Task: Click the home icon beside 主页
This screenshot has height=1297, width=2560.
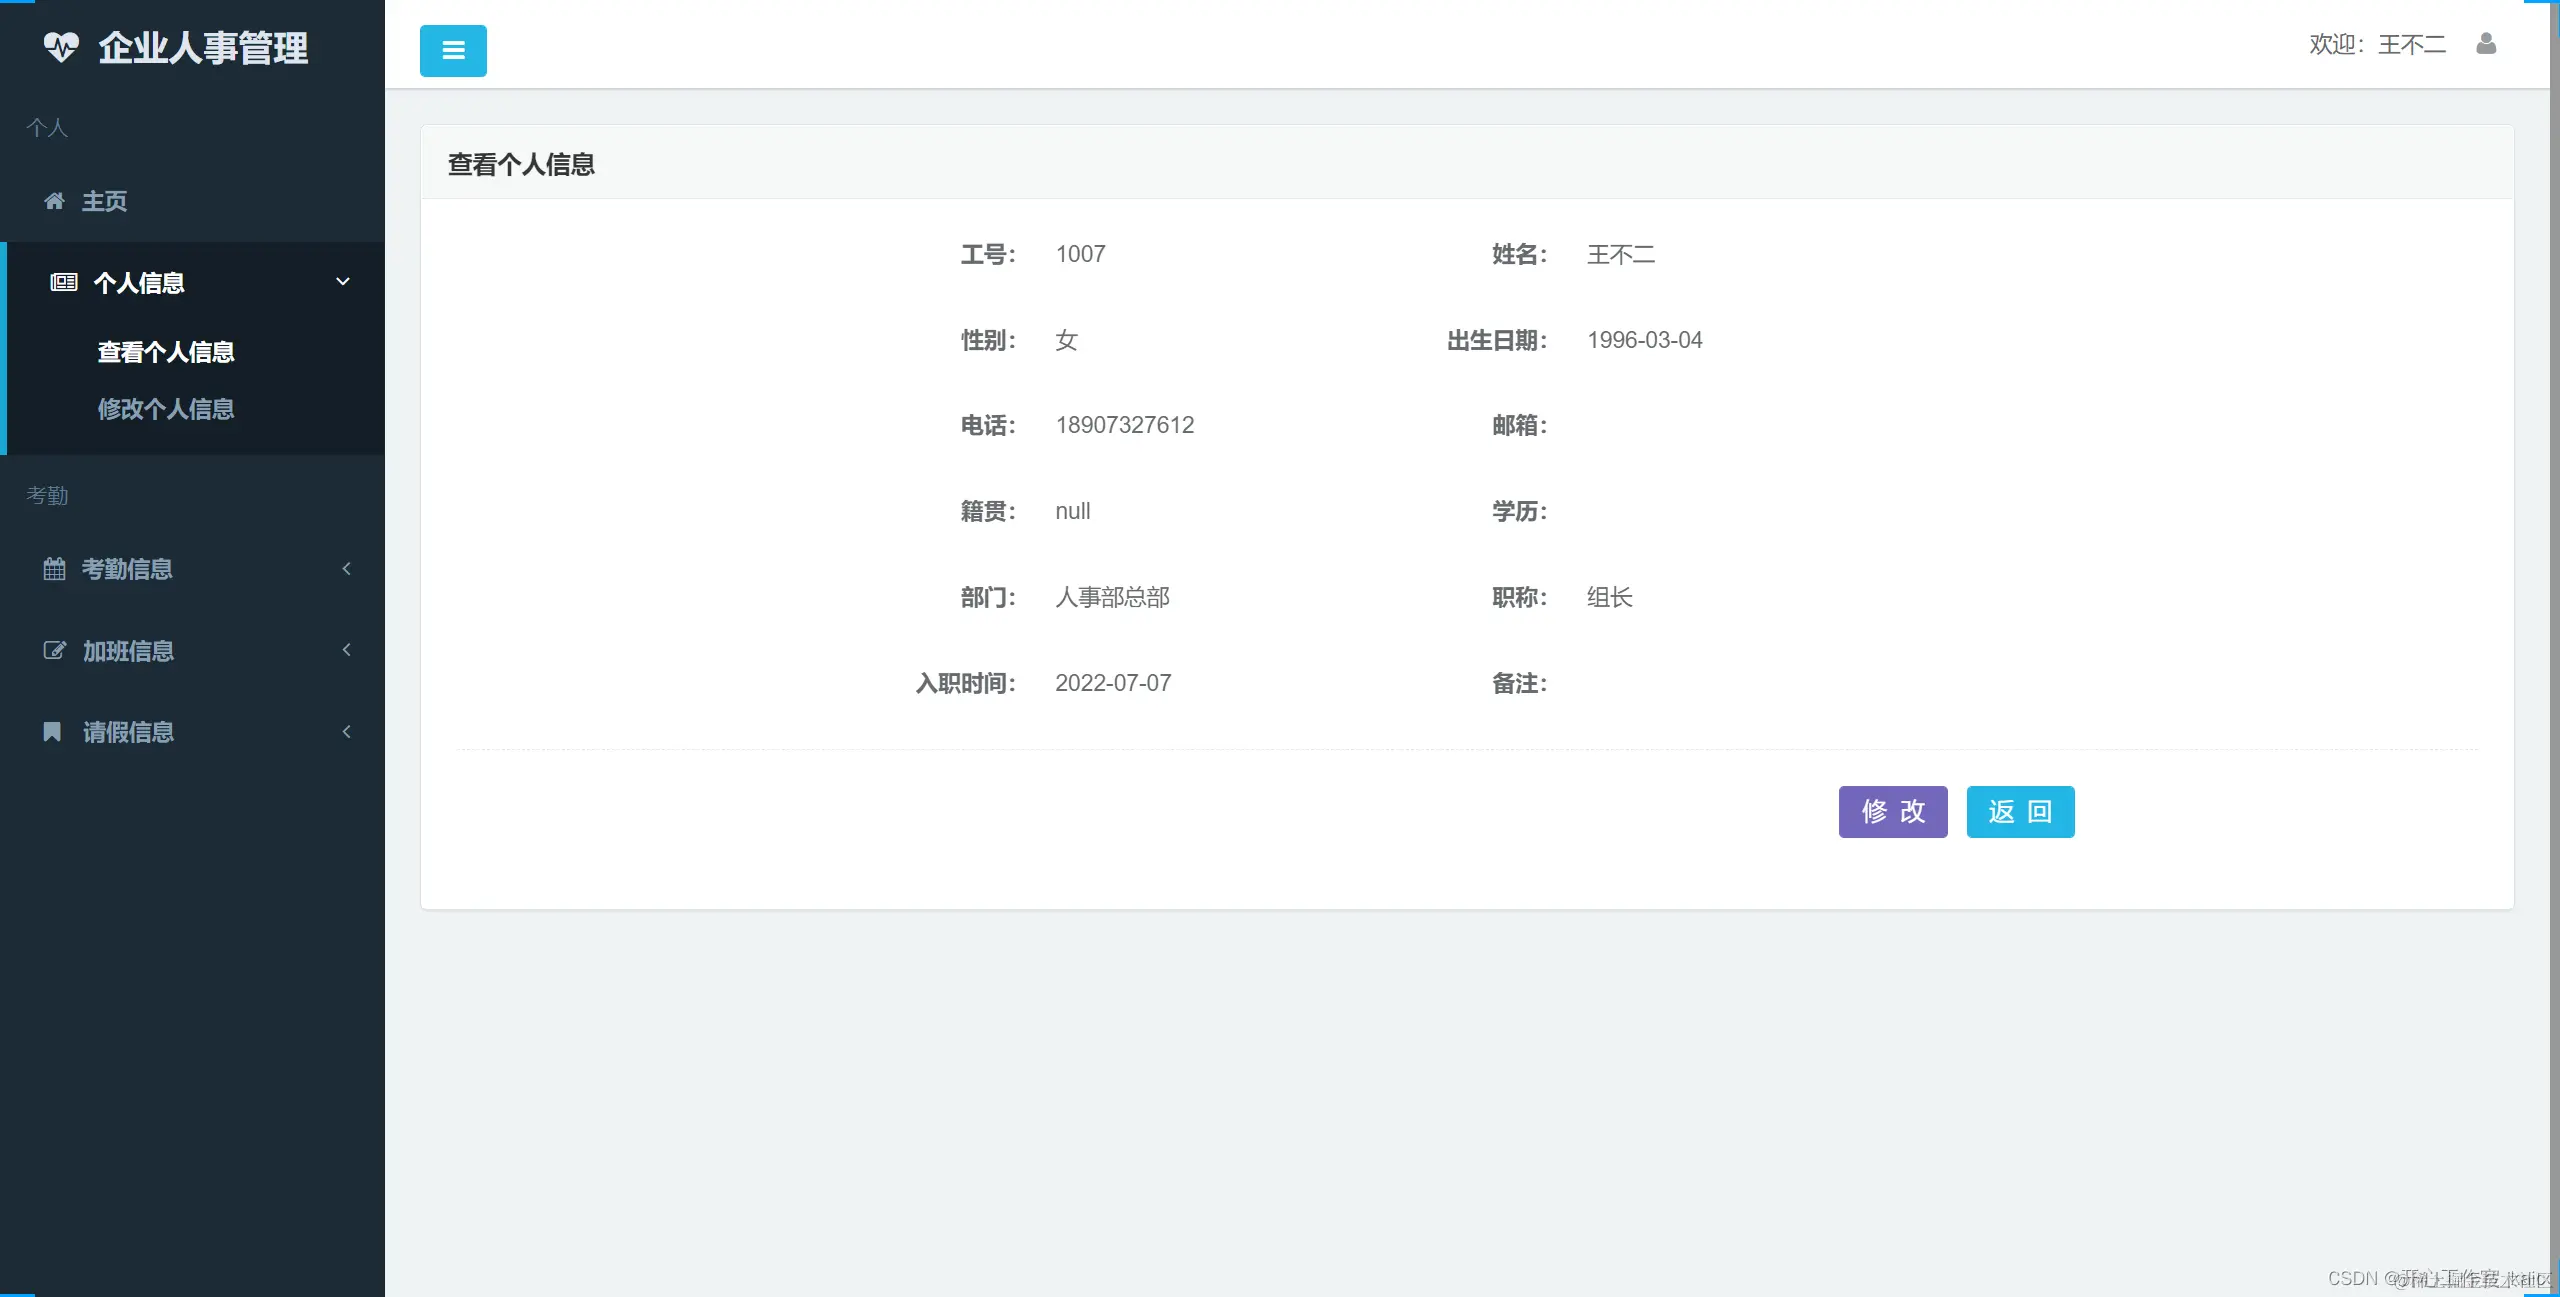Action: [x=54, y=201]
